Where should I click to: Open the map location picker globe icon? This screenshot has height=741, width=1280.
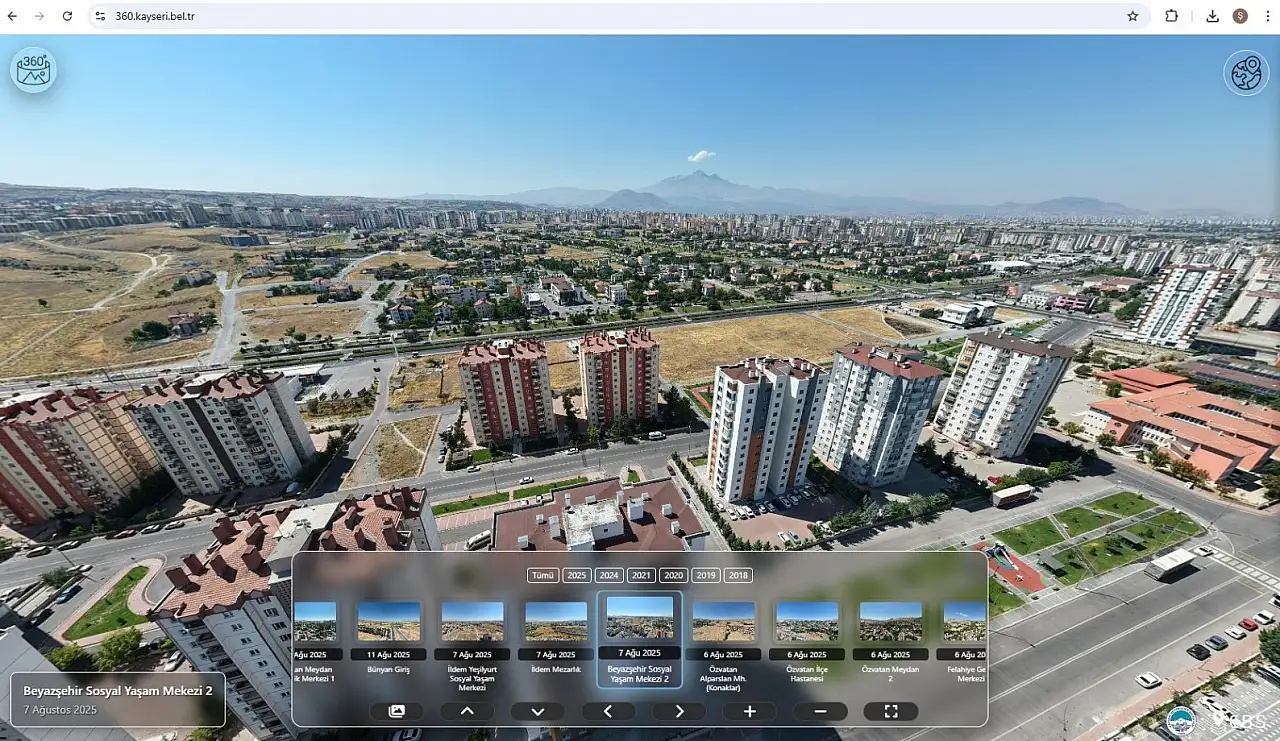click(1246, 72)
